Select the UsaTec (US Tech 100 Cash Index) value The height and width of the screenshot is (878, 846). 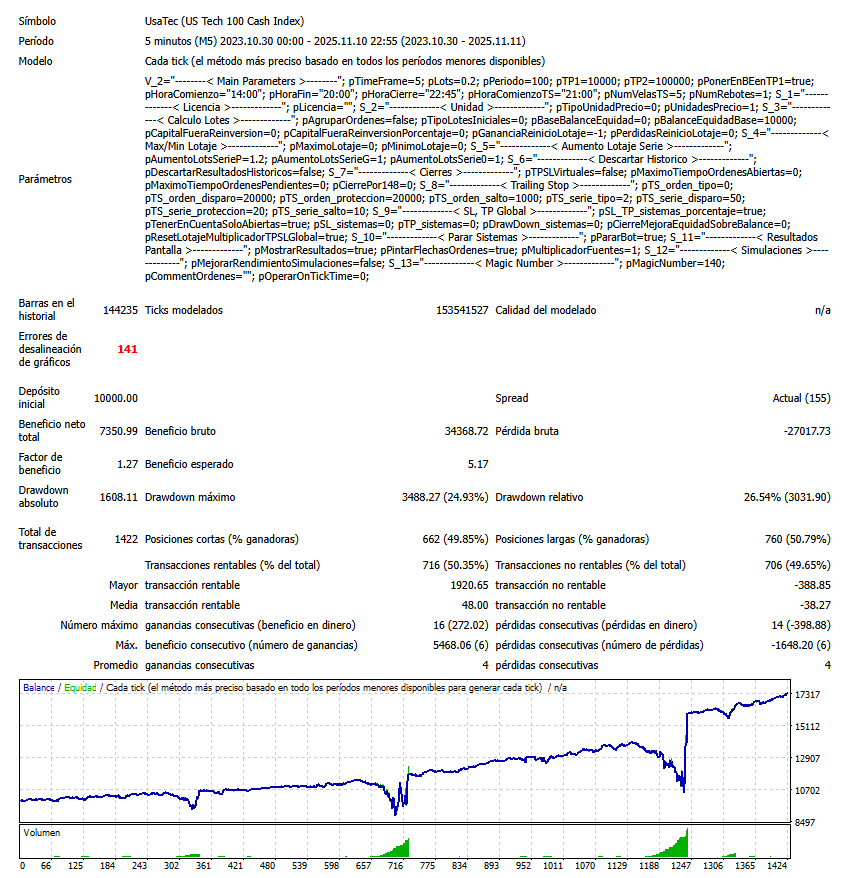click(x=225, y=20)
